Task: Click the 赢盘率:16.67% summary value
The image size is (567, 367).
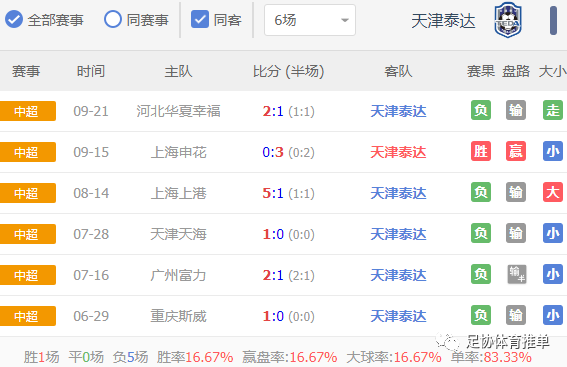Action: coord(289,357)
